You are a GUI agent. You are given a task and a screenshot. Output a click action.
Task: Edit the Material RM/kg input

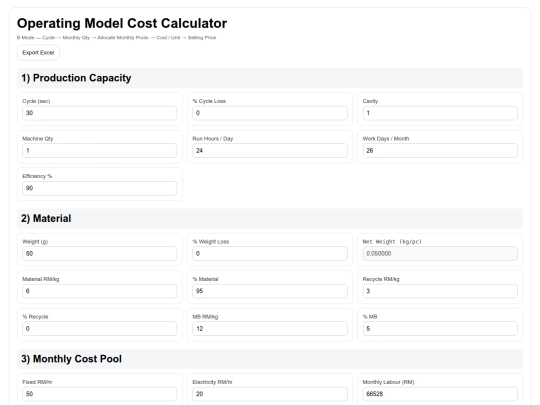pos(100,291)
